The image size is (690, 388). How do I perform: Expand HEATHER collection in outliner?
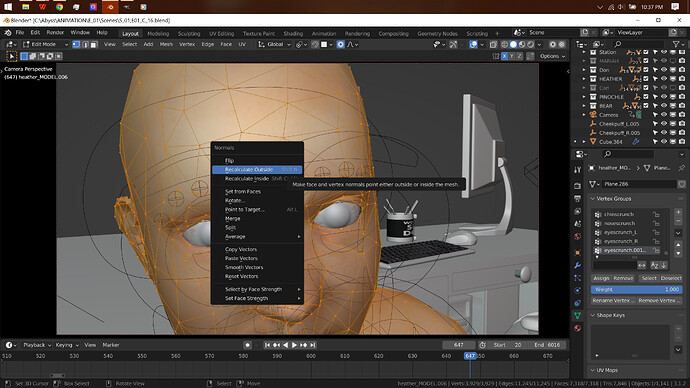pyautogui.click(x=584, y=79)
